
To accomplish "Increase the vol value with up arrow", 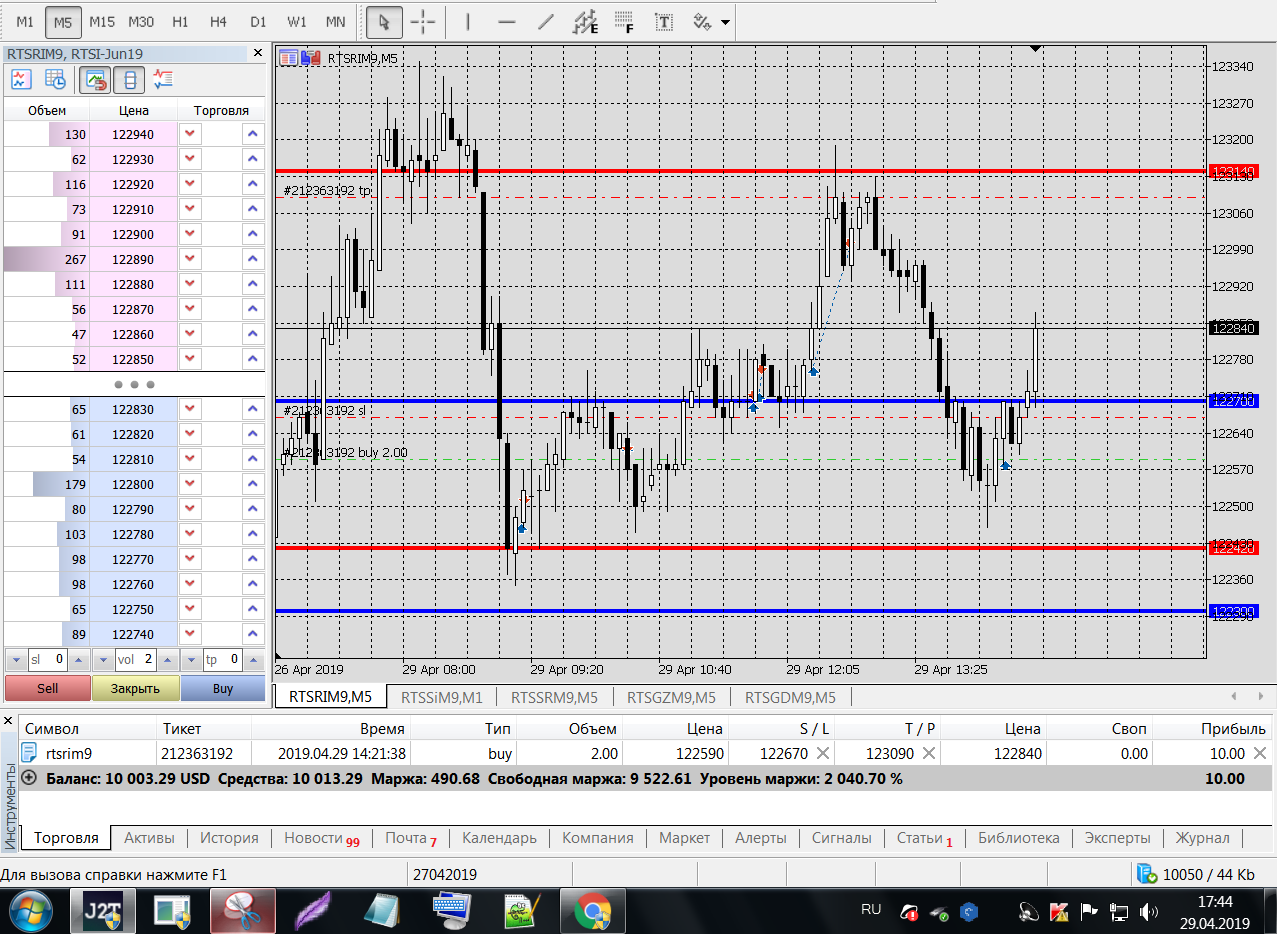I will click(x=168, y=660).
